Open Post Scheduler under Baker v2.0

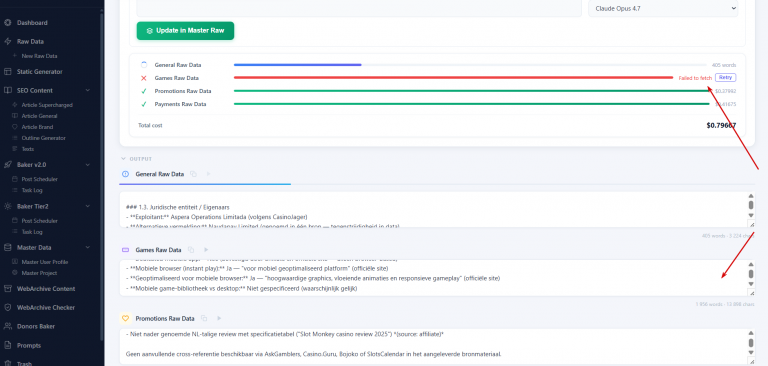(39, 179)
